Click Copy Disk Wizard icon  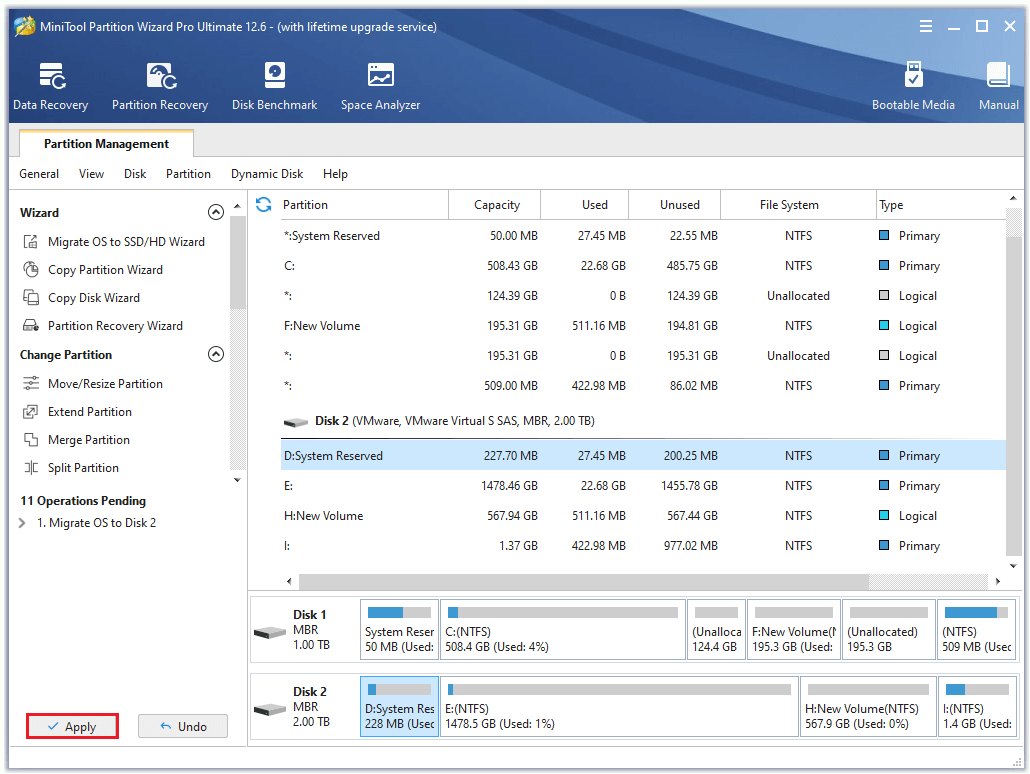[x=31, y=298]
